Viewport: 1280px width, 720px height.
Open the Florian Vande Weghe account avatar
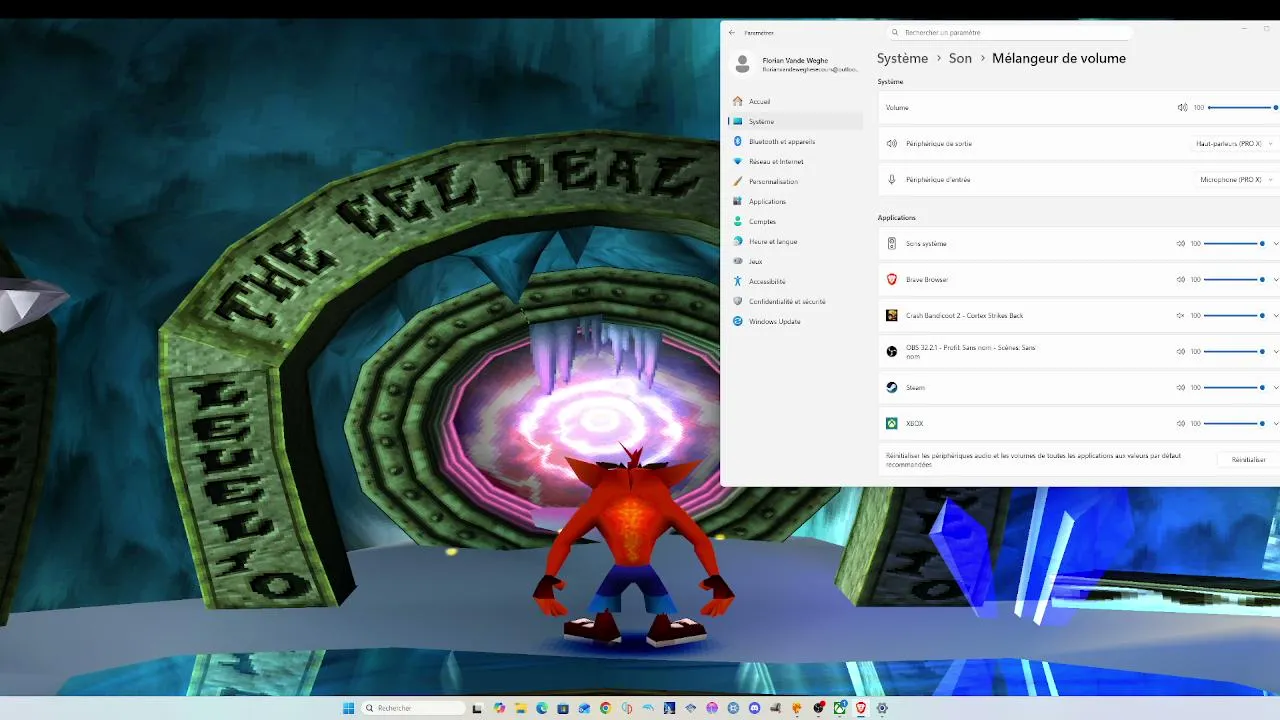point(742,64)
